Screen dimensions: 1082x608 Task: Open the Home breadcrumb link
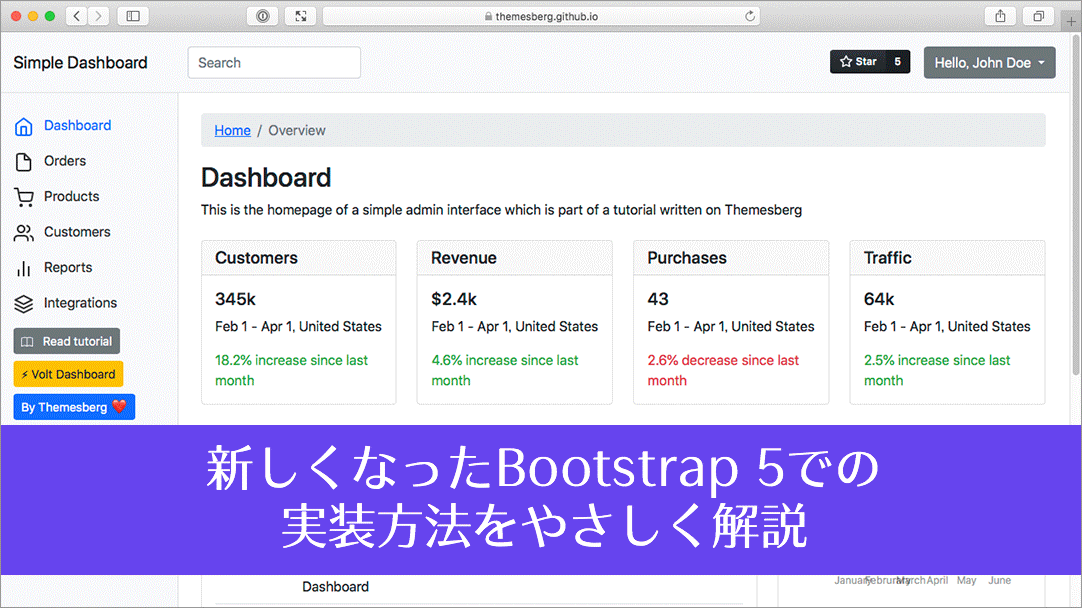(x=232, y=130)
